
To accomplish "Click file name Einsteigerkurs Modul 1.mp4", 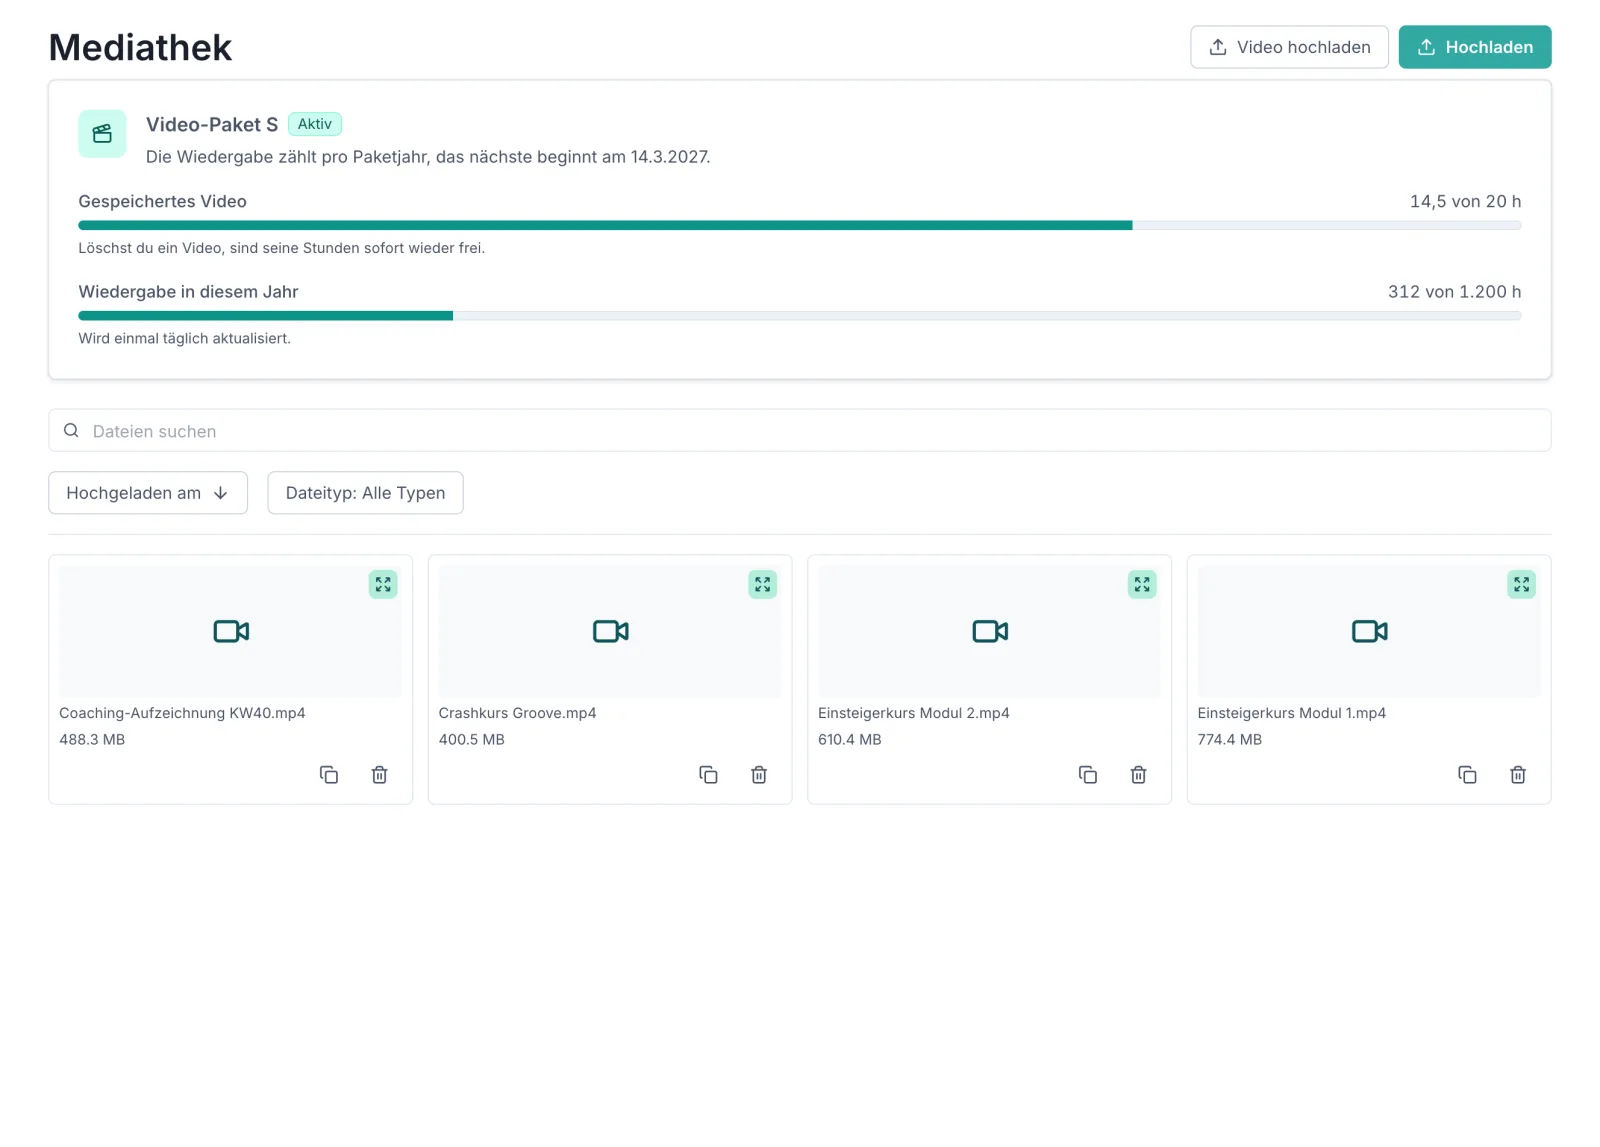I will pyautogui.click(x=1291, y=713).
